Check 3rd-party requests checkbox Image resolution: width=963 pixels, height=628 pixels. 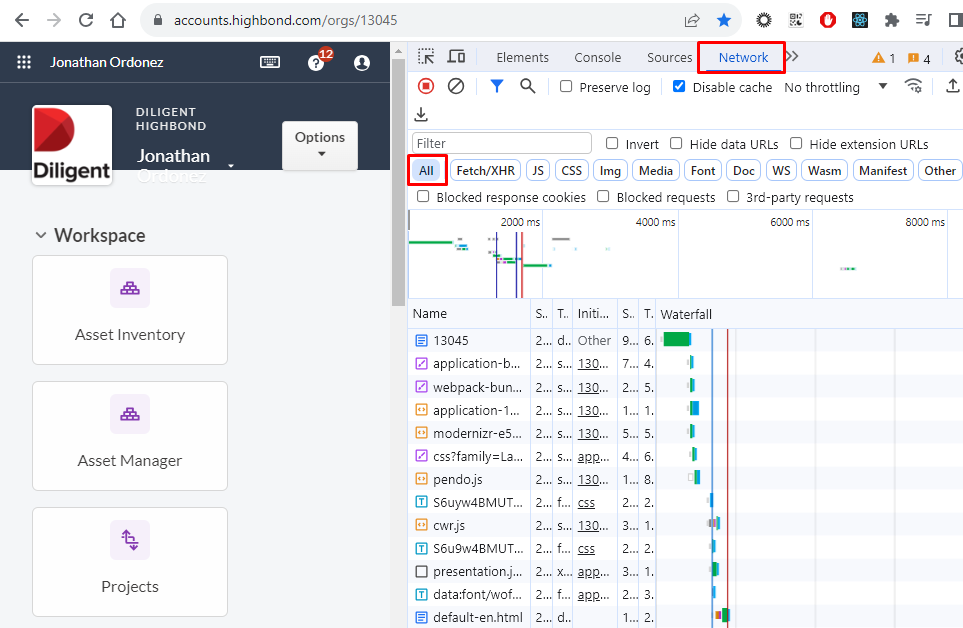(733, 196)
